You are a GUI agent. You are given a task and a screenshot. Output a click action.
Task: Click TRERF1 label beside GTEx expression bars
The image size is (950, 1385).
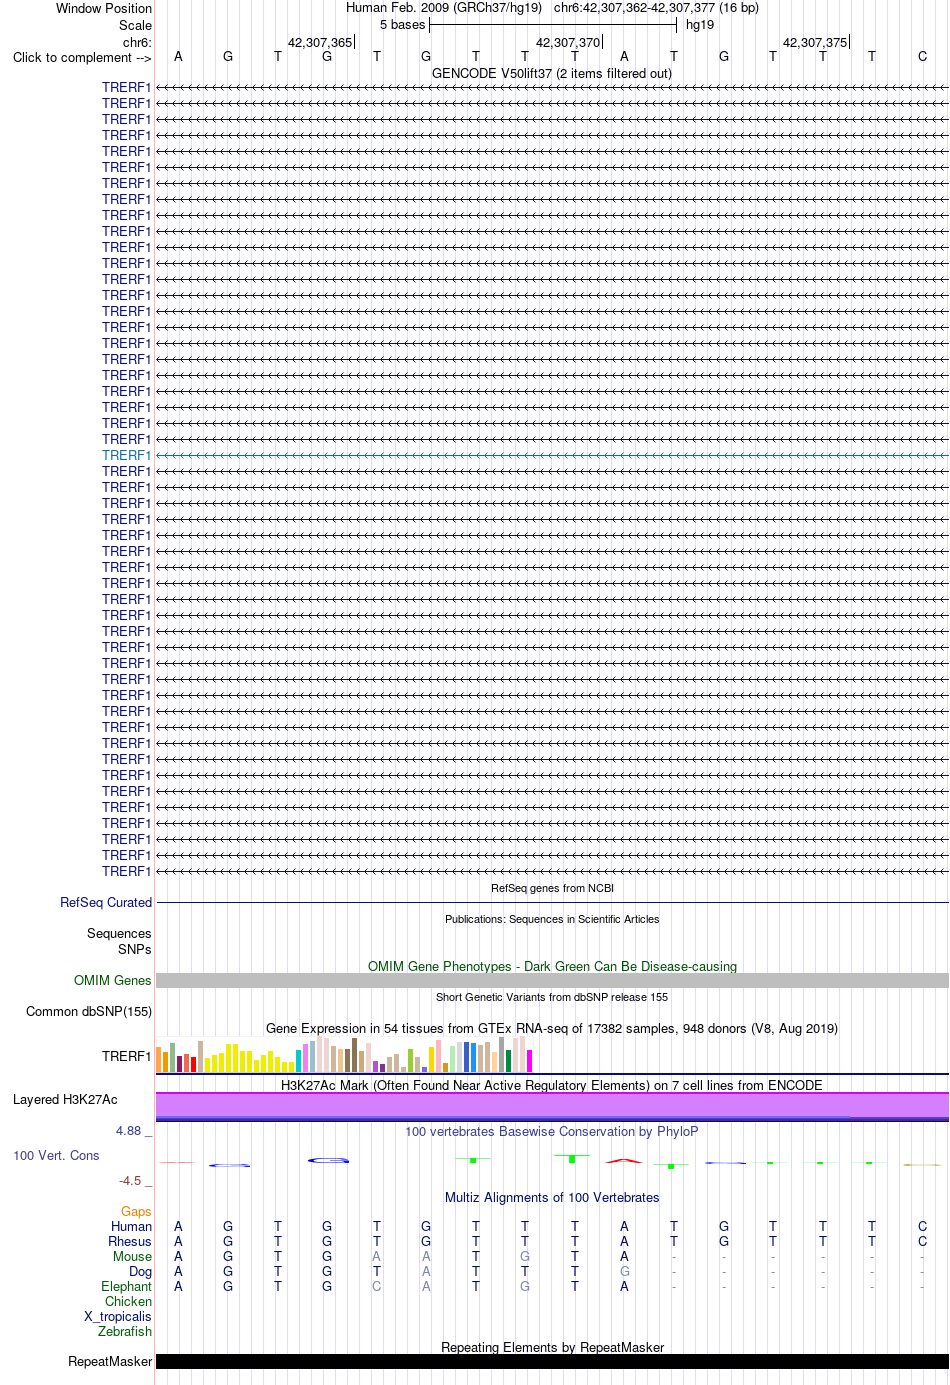(x=126, y=1056)
